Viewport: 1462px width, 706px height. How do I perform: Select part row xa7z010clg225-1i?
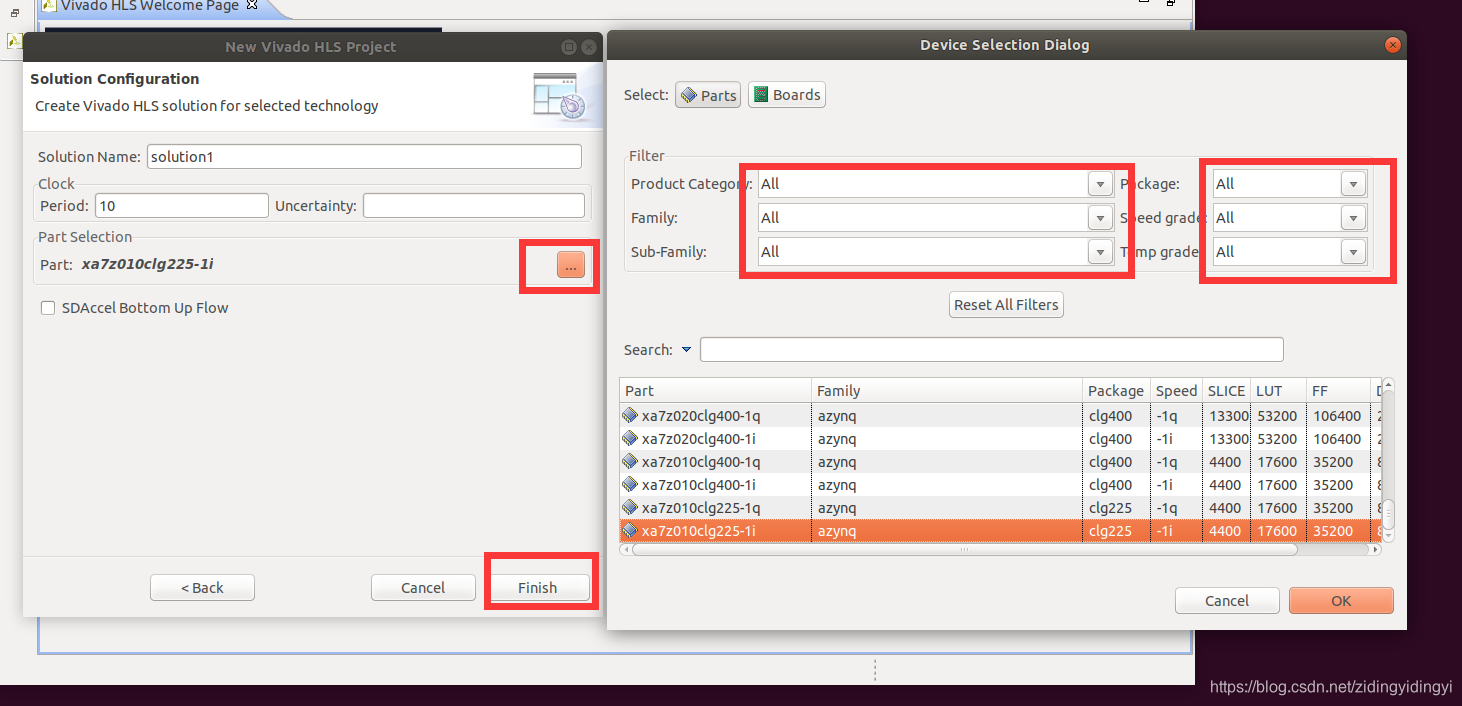[1000, 531]
